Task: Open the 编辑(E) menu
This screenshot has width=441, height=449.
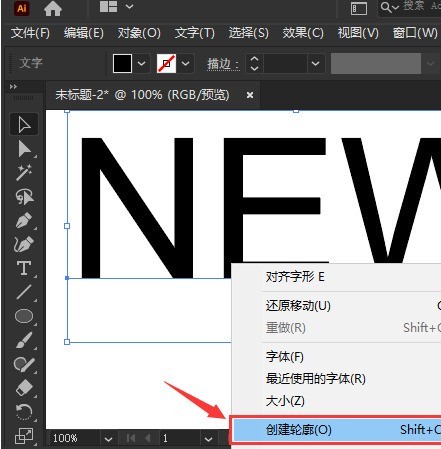Action: point(84,33)
